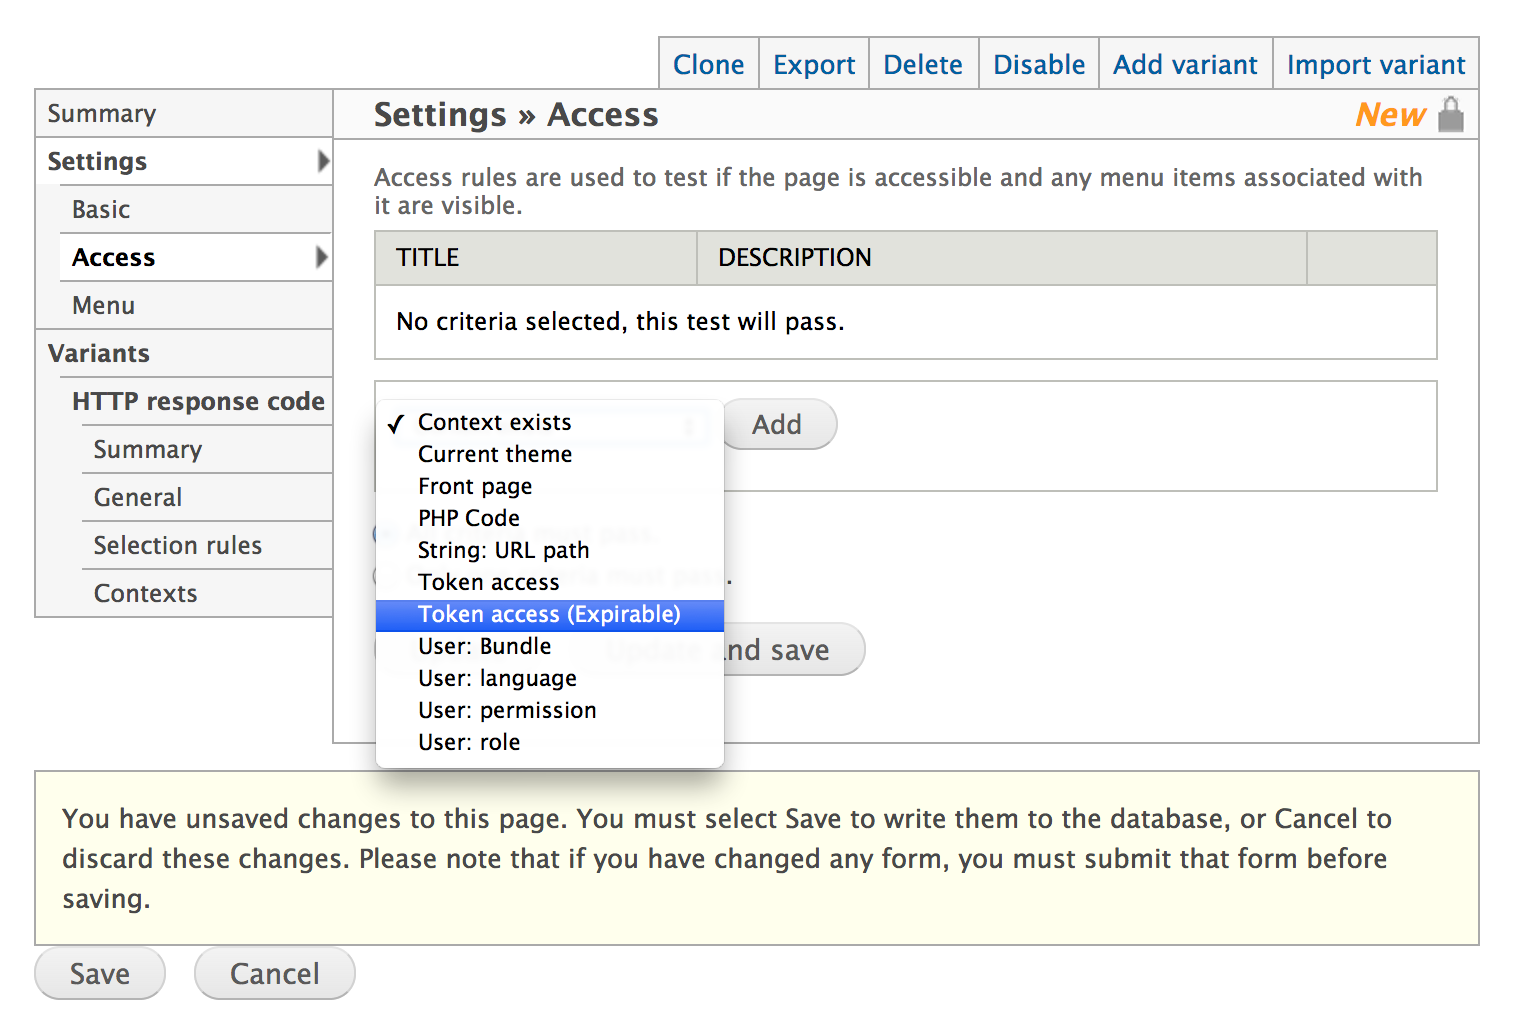1532x1022 pixels.
Task: Open "Selection rules" in the sidebar
Action: 177,545
